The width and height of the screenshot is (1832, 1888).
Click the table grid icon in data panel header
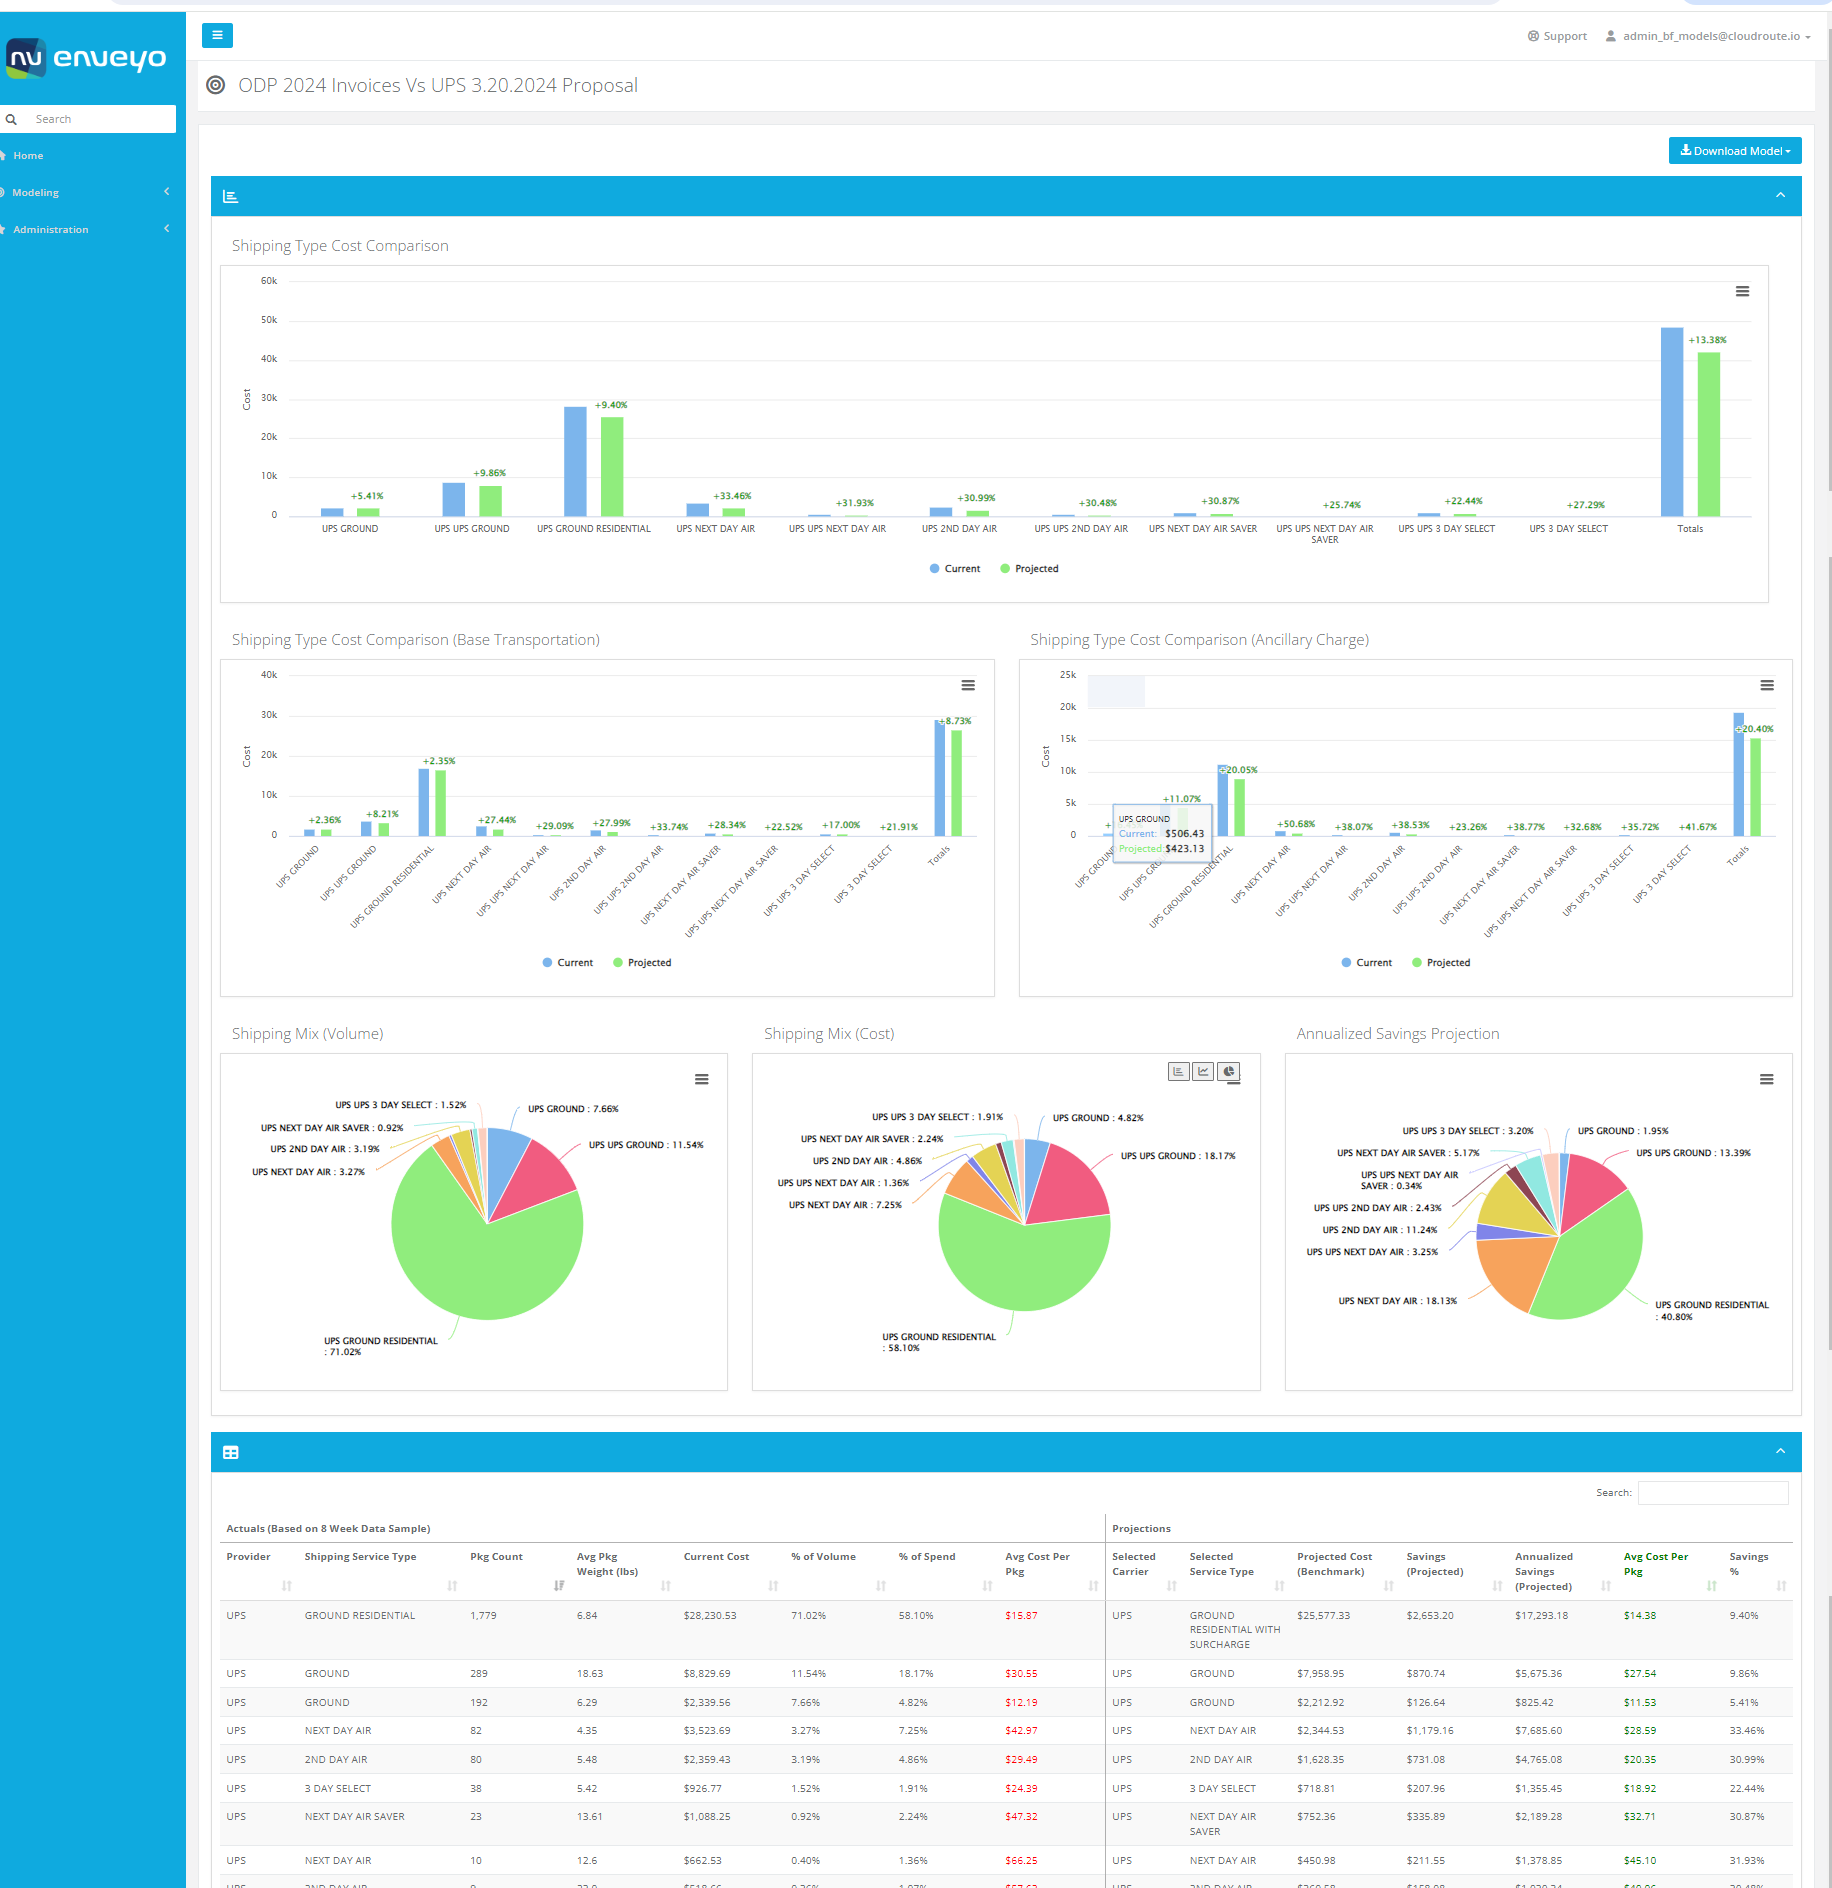click(x=230, y=1452)
